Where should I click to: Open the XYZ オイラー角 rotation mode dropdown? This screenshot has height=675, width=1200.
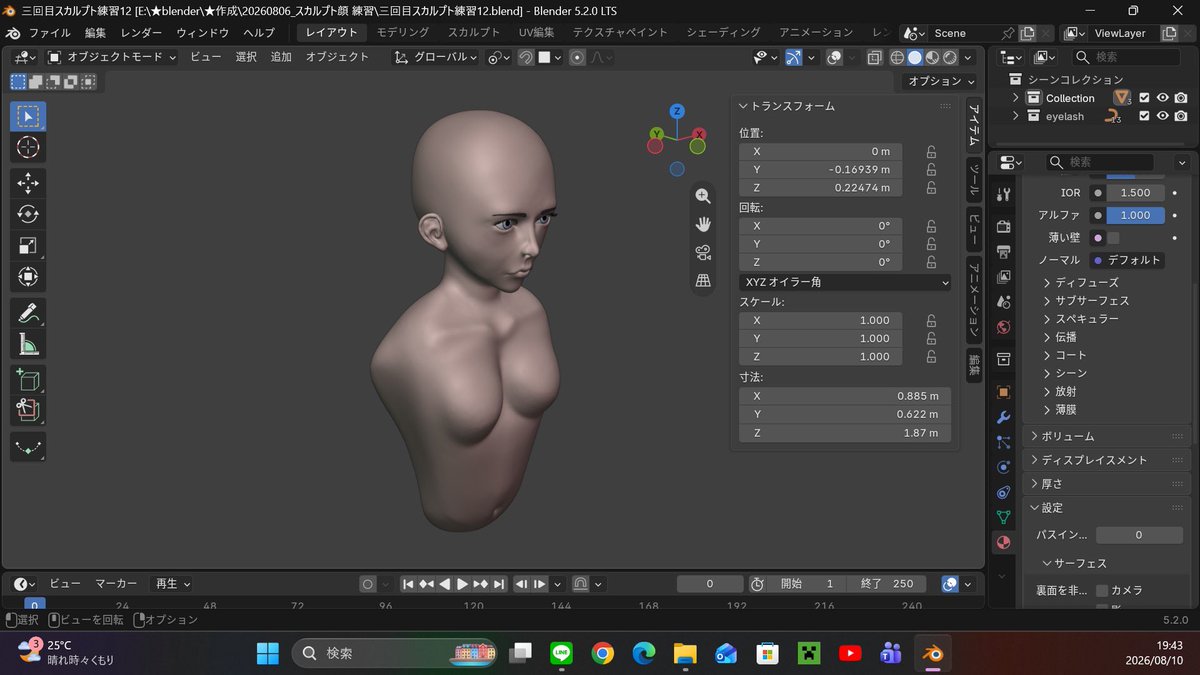(845, 282)
